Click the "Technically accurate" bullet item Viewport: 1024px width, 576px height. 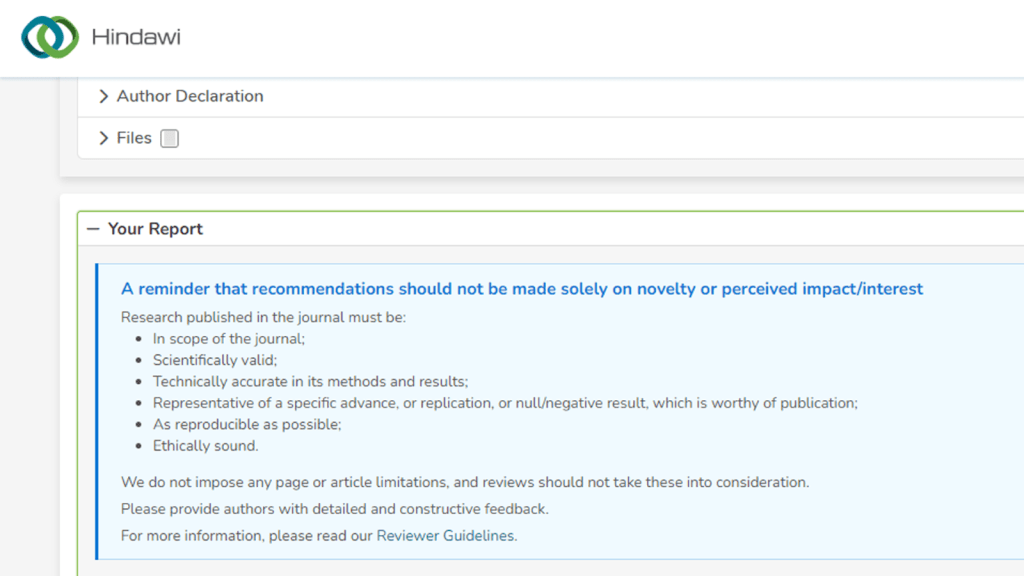click(310, 382)
